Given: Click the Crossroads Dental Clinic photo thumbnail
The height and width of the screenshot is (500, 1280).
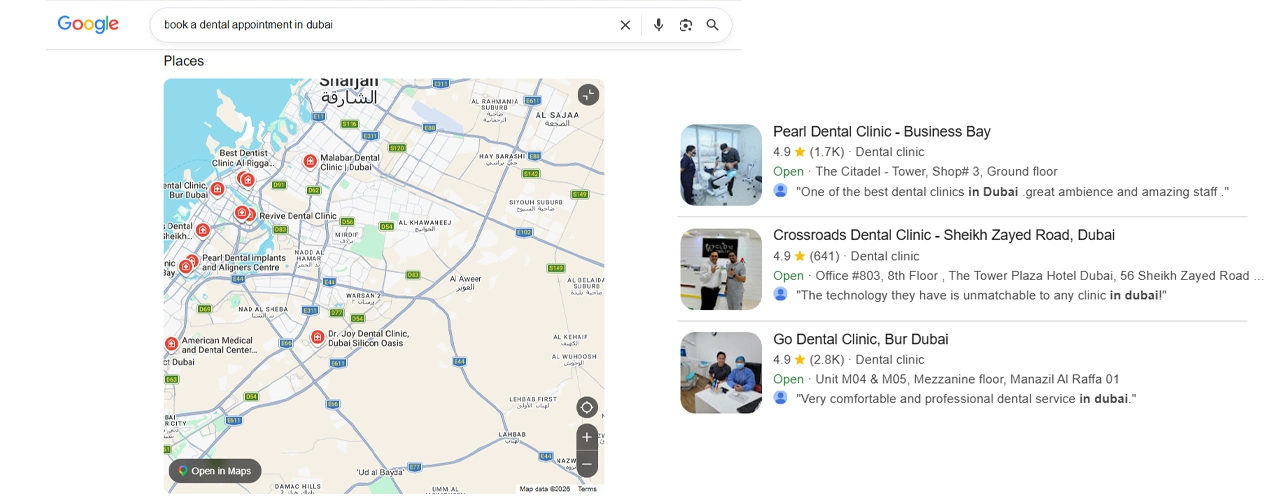Looking at the screenshot, I should 721,269.
